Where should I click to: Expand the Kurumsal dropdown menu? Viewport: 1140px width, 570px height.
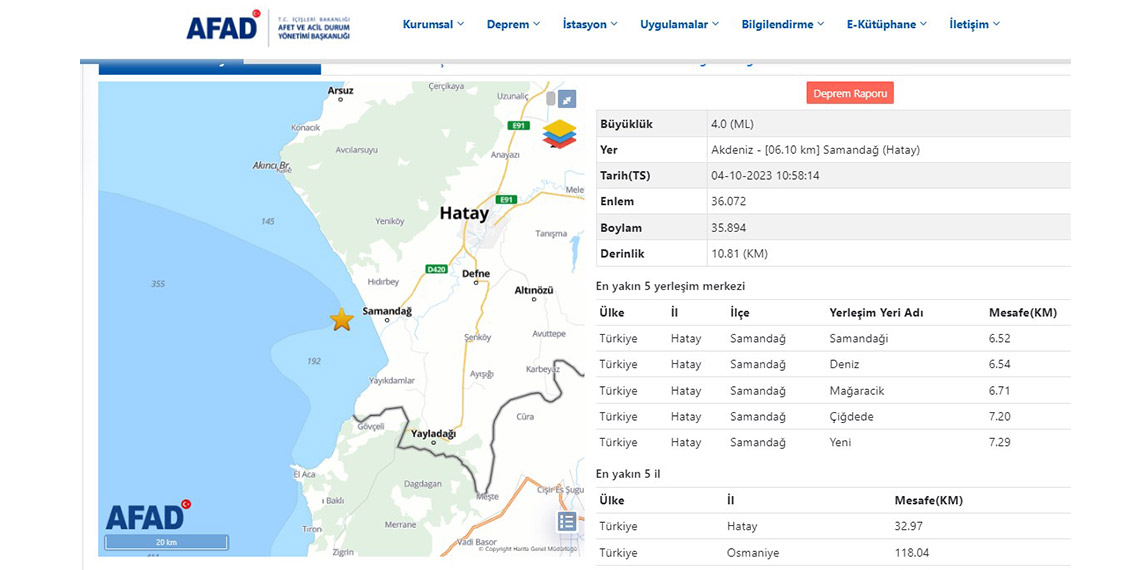tap(433, 24)
